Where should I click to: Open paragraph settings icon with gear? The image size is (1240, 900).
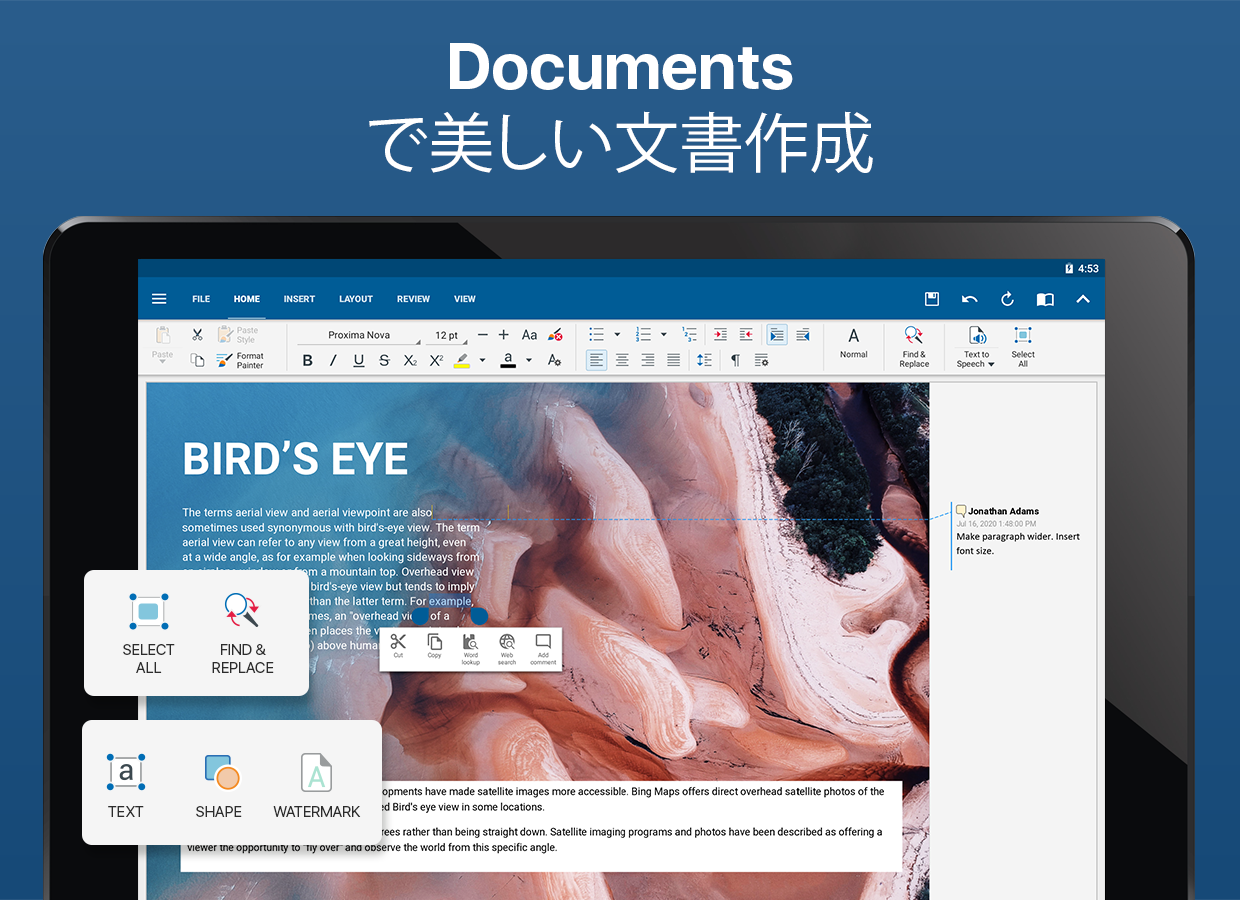pos(761,360)
